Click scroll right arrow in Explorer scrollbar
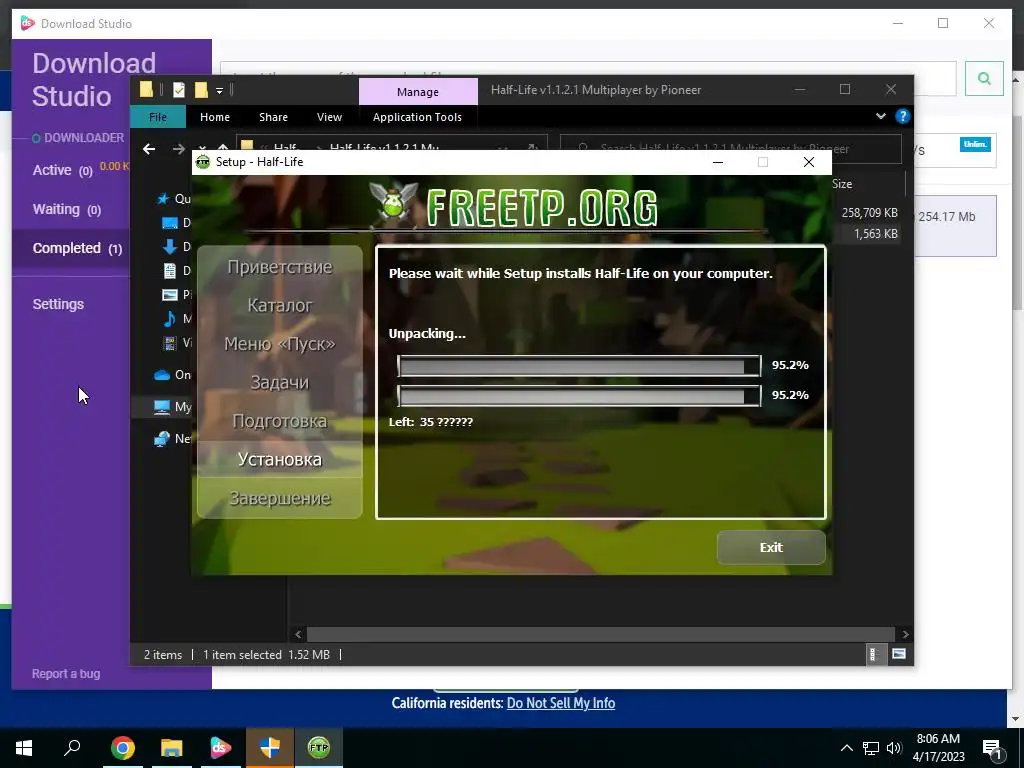The width and height of the screenshot is (1024, 768). [905, 634]
